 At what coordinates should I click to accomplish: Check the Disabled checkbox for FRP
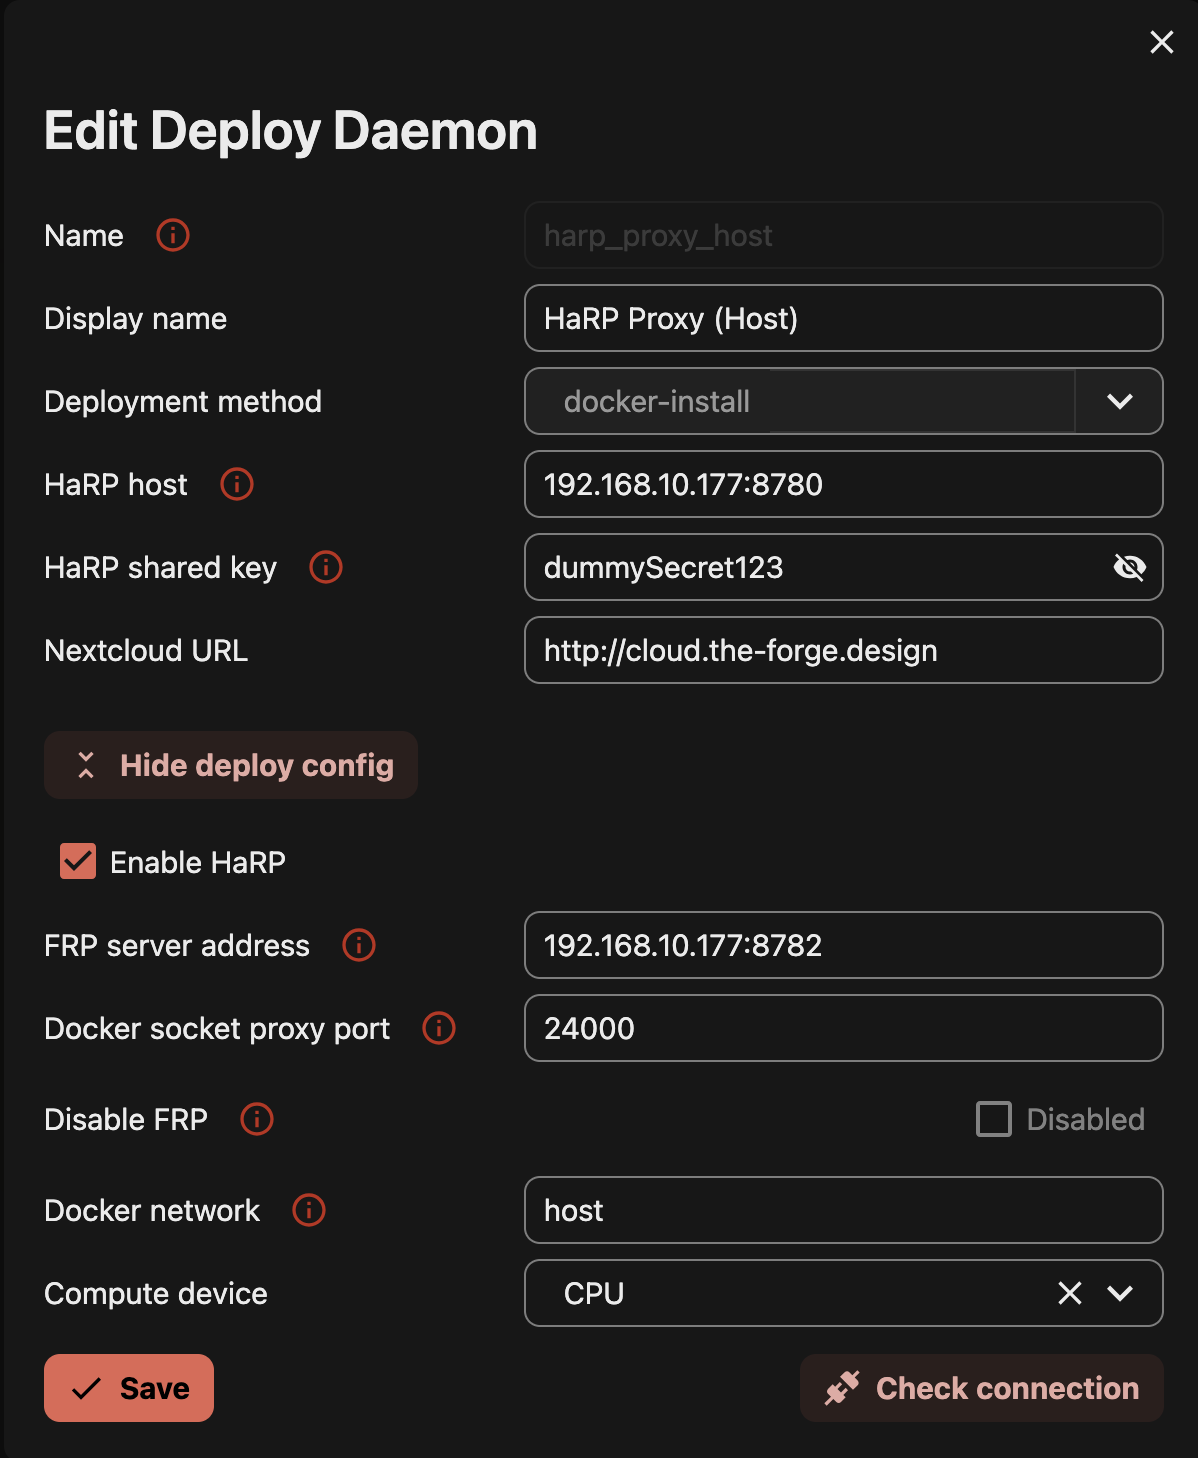[994, 1119]
